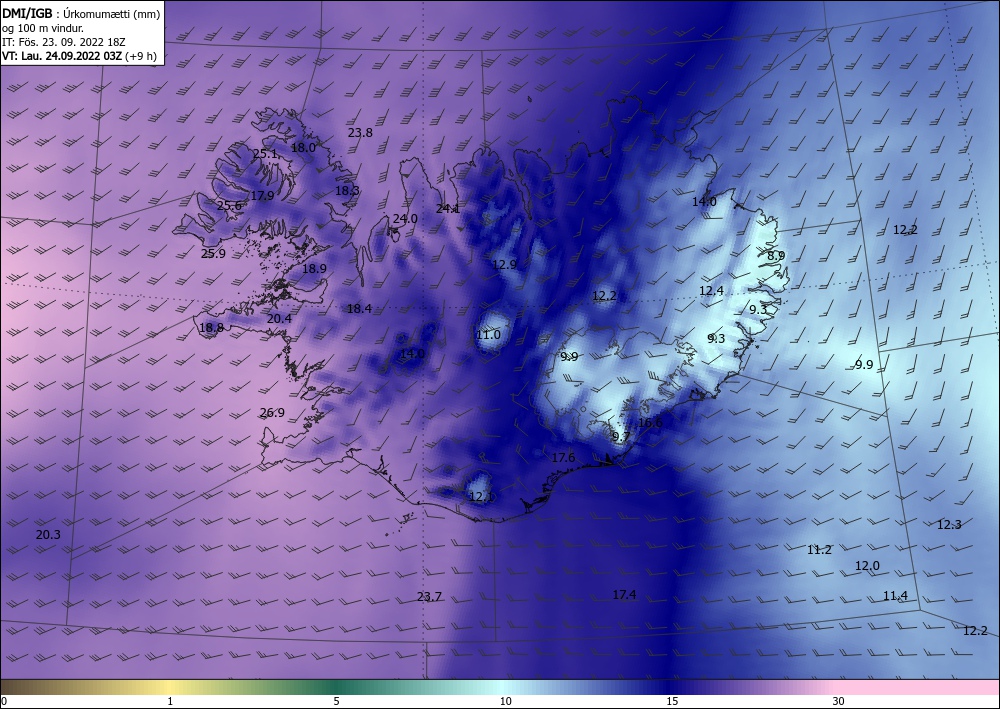Image resolution: width=1000 pixels, height=709 pixels.
Task: Click the 17.6 value label
Action: (x=563, y=457)
